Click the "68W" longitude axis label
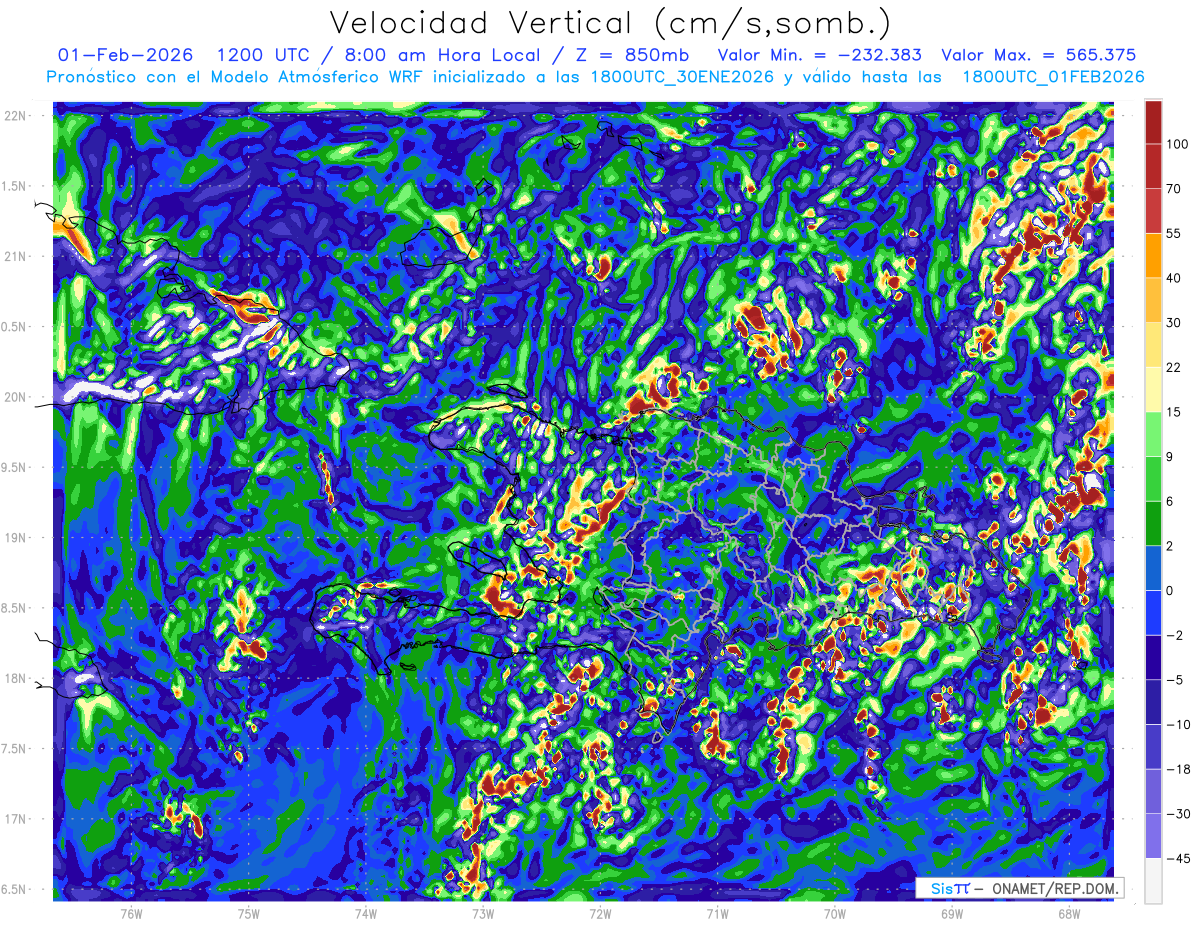 point(1069,913)
